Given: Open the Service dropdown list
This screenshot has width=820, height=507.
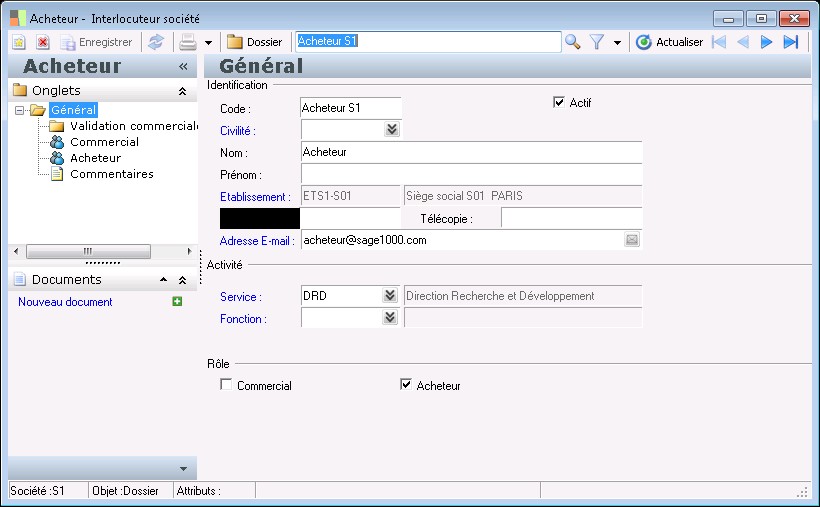Looking at the screenshot, I should click(390, 296).
